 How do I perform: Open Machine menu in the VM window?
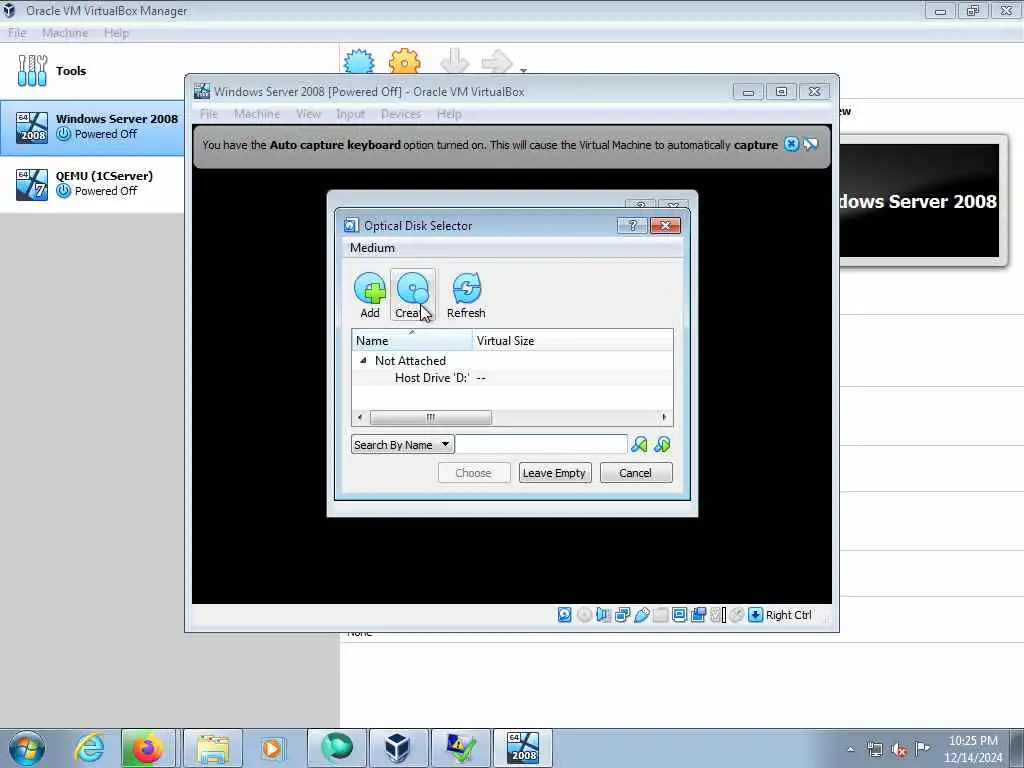[x=257, y=114]
